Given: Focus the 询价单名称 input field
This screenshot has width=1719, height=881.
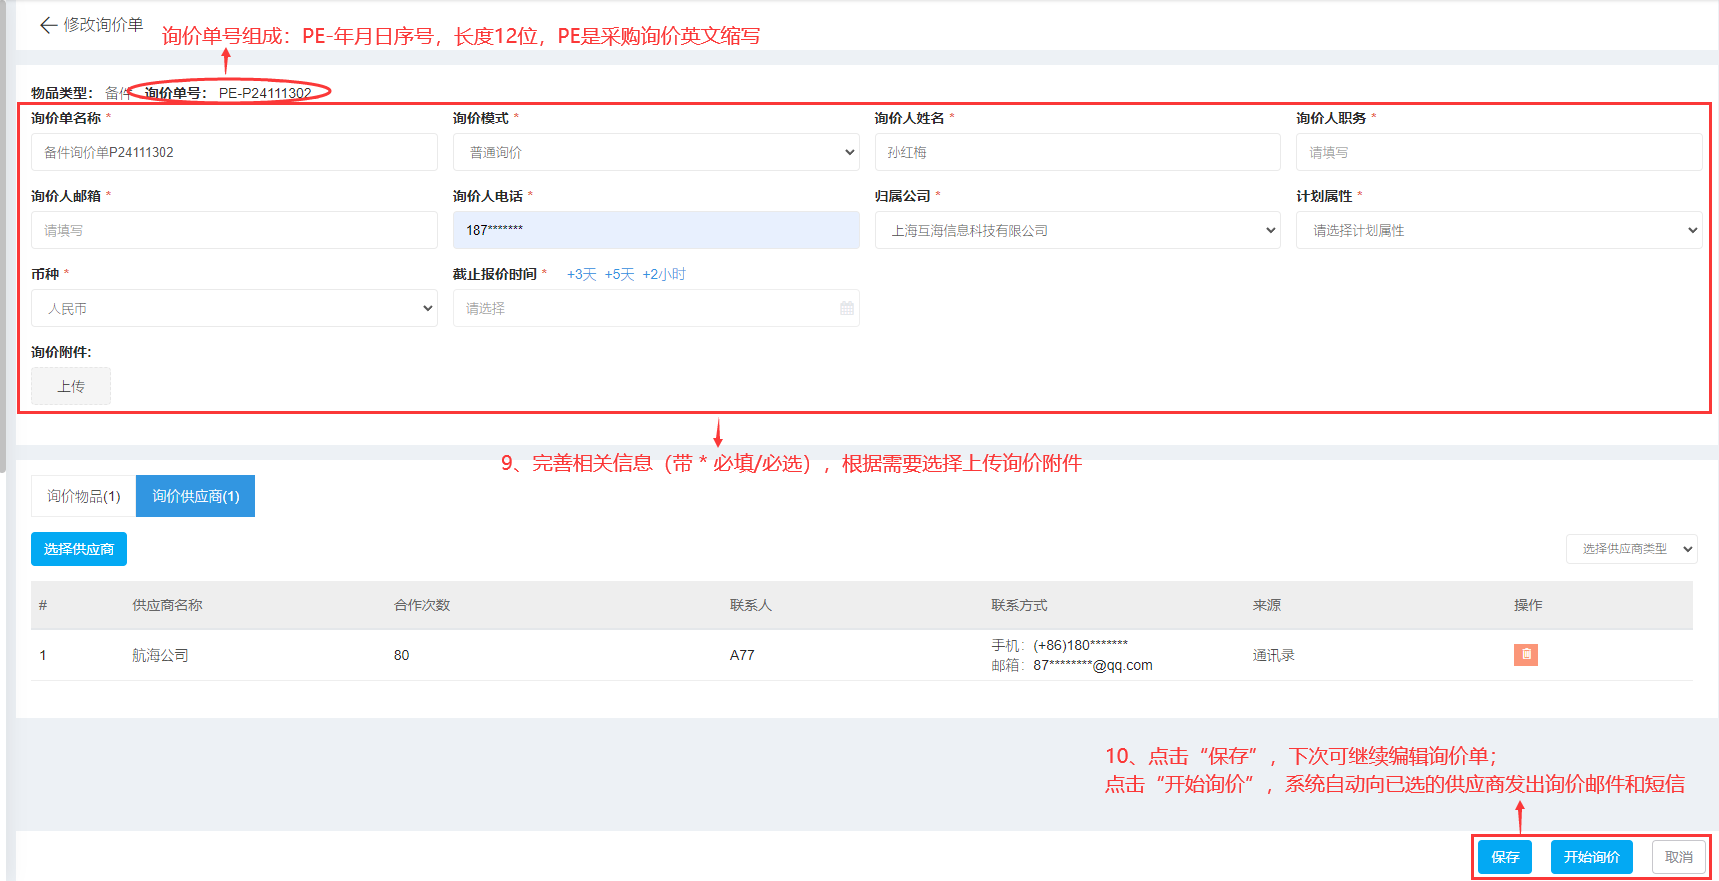Looking at the screenshot, I should [234, 152].
